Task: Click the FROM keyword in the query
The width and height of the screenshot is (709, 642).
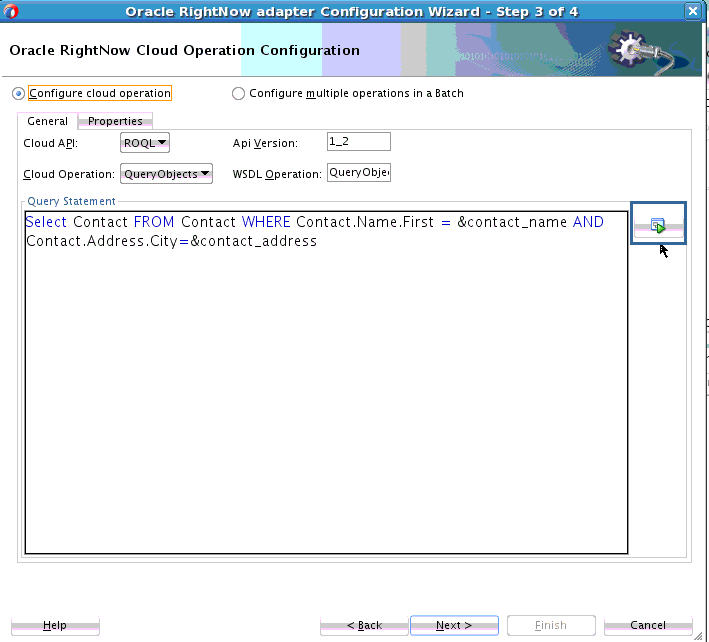Action: [154, 222]
